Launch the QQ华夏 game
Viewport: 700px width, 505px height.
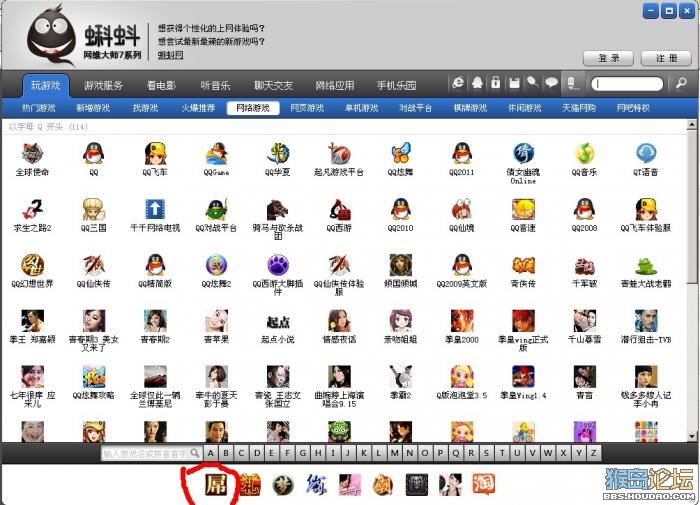click(x=278, y=154)
